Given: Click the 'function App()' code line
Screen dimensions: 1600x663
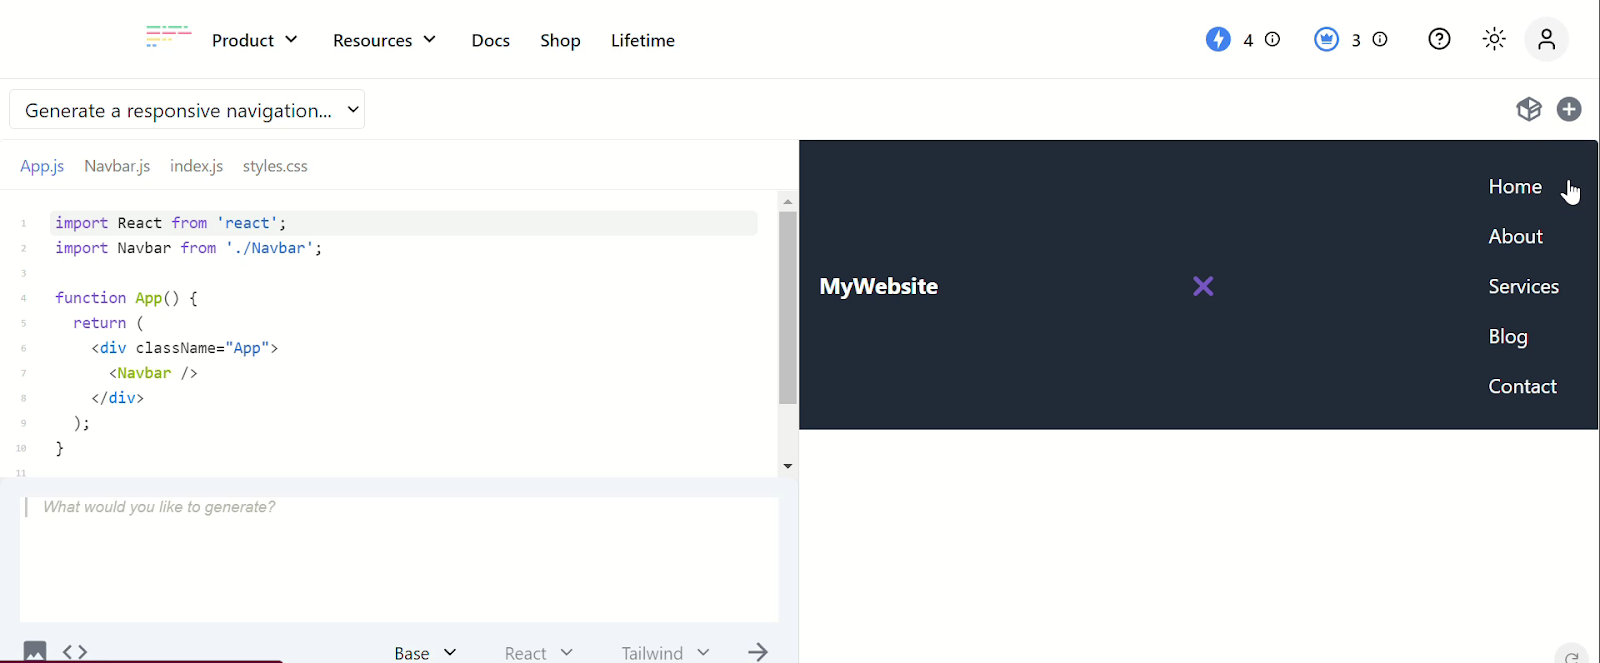Looking at the screenshot, I should pyautogui.click(x=126, y=298).
